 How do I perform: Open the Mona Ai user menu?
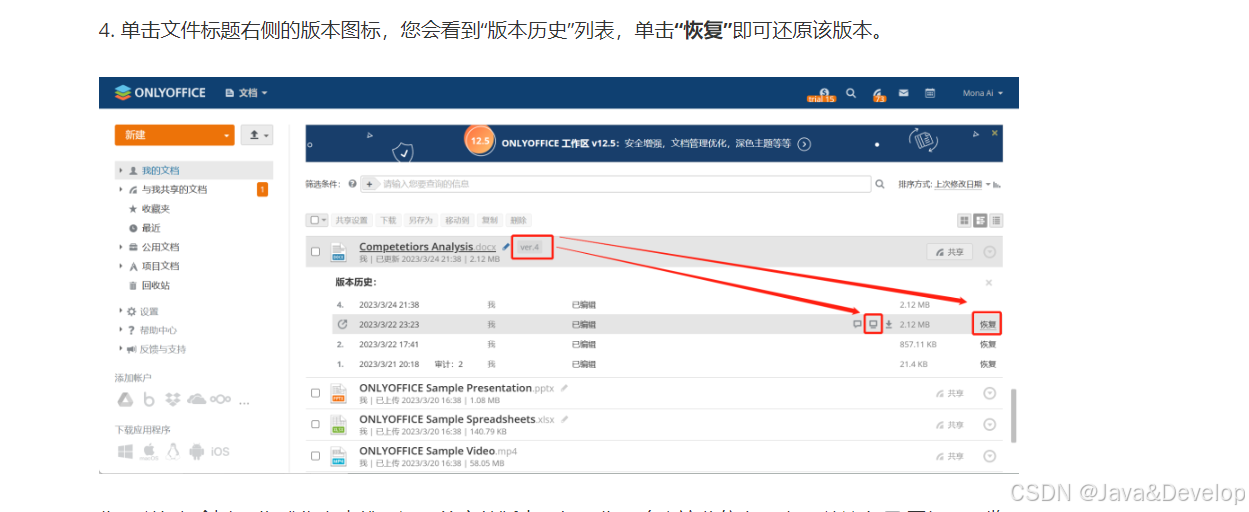(982, 93)
